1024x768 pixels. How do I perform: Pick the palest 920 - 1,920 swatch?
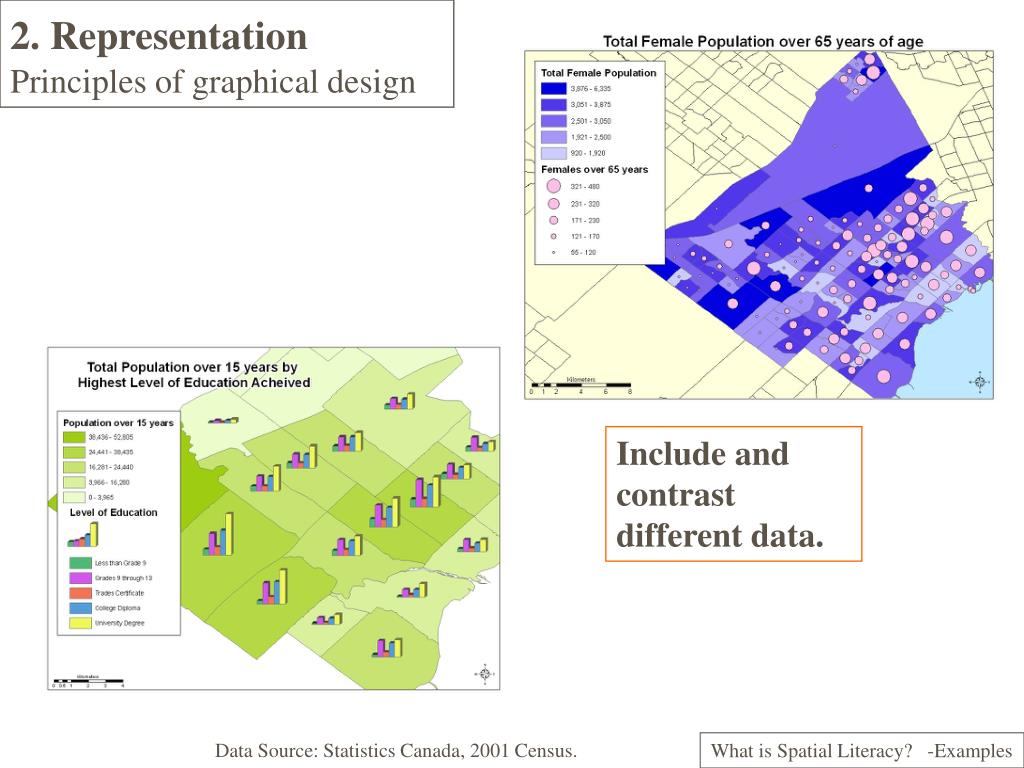[553, 153]
